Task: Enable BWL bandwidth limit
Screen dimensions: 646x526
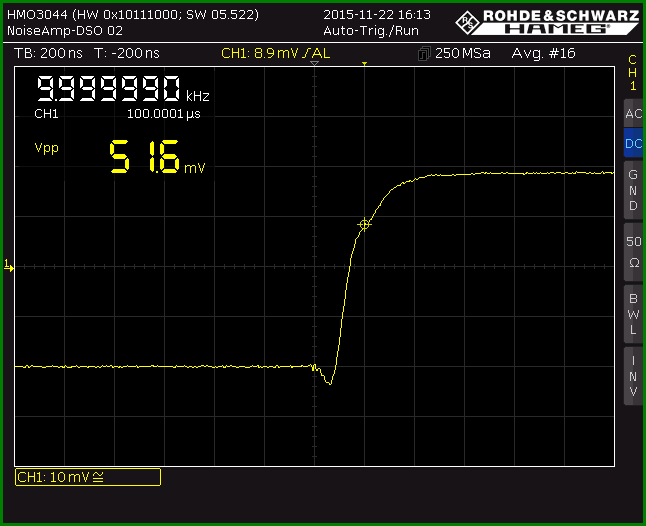Action: (633, 314)
